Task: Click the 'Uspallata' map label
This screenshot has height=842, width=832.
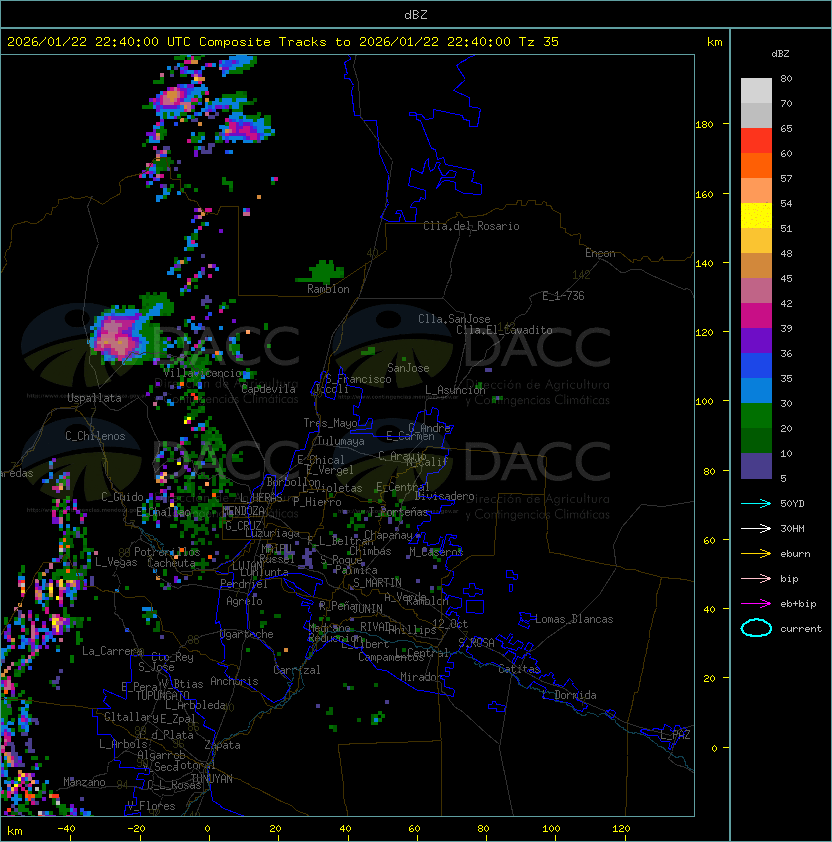Action: click(94, 398)
